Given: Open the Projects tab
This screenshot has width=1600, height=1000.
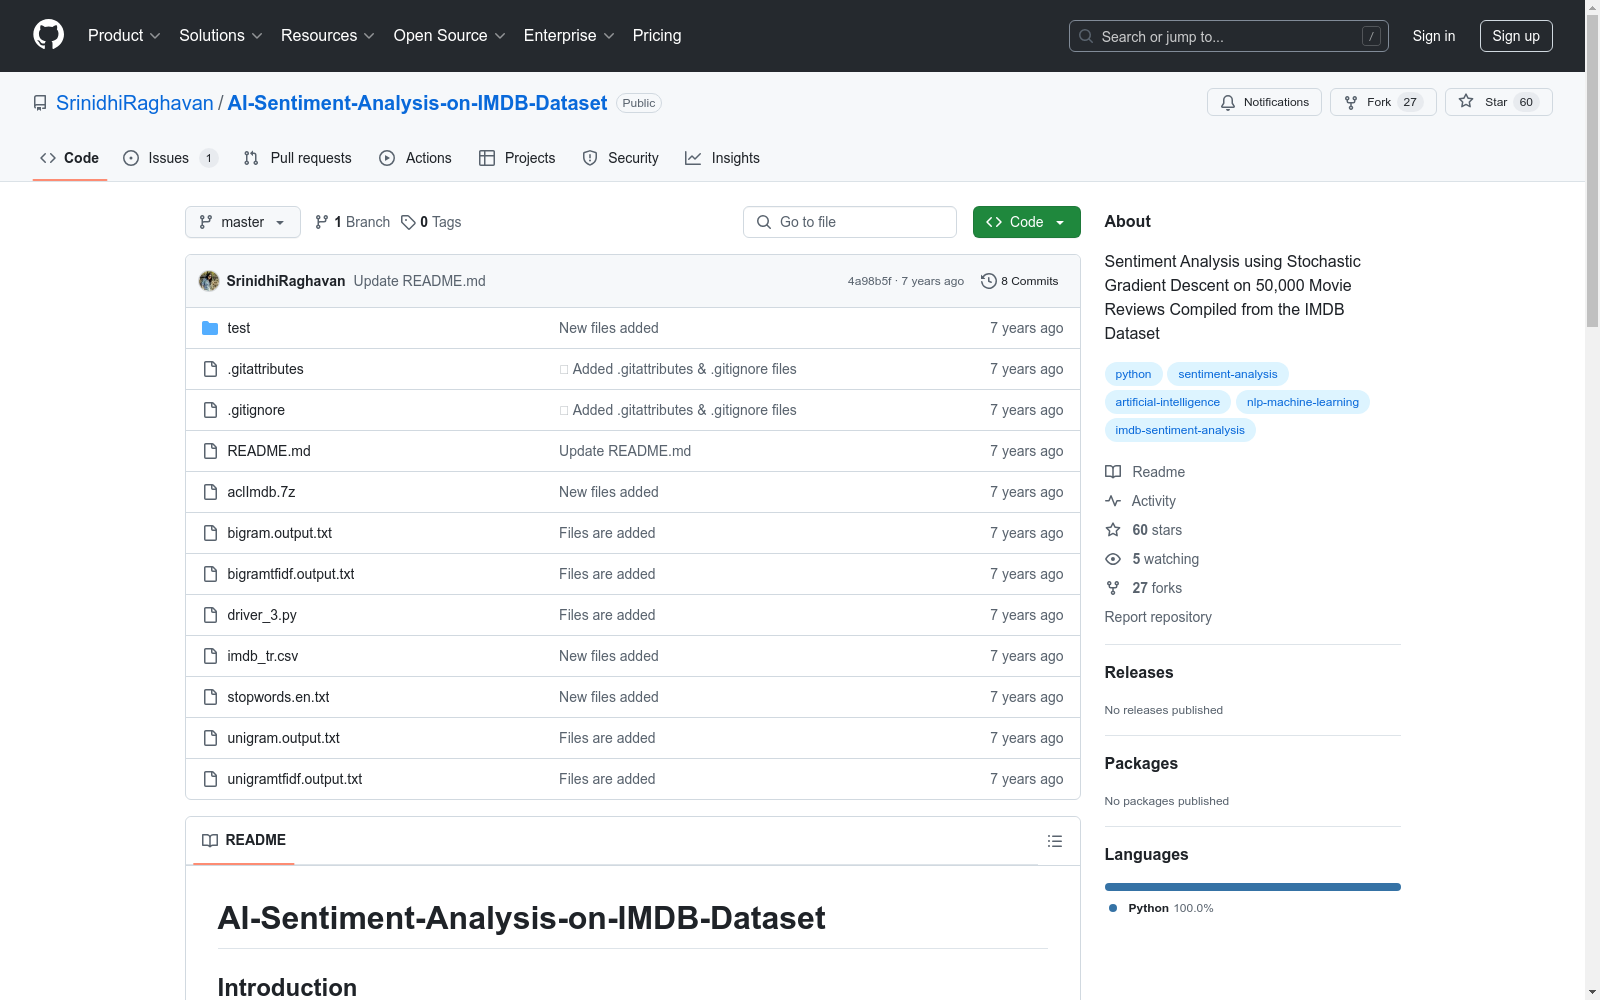Looking at the screenshot, I should [x=517, y=158].
